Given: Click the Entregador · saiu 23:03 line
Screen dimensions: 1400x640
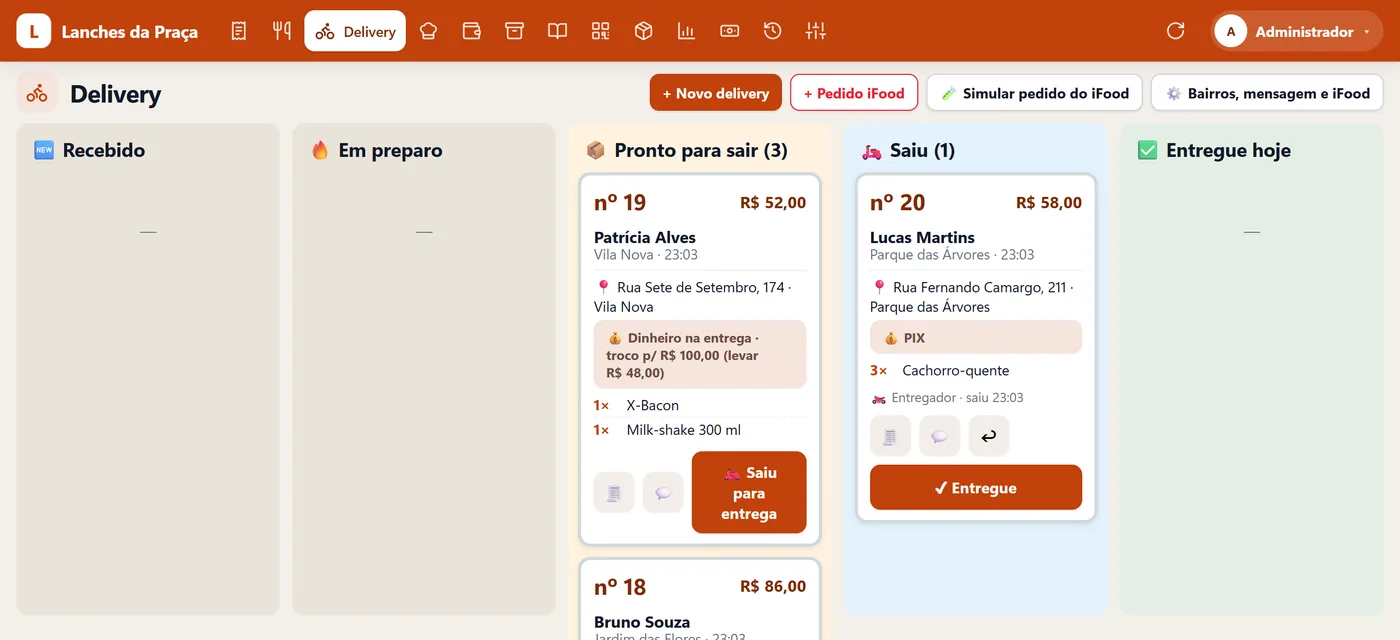Looking at the screenshot, I should click(947, 397).
